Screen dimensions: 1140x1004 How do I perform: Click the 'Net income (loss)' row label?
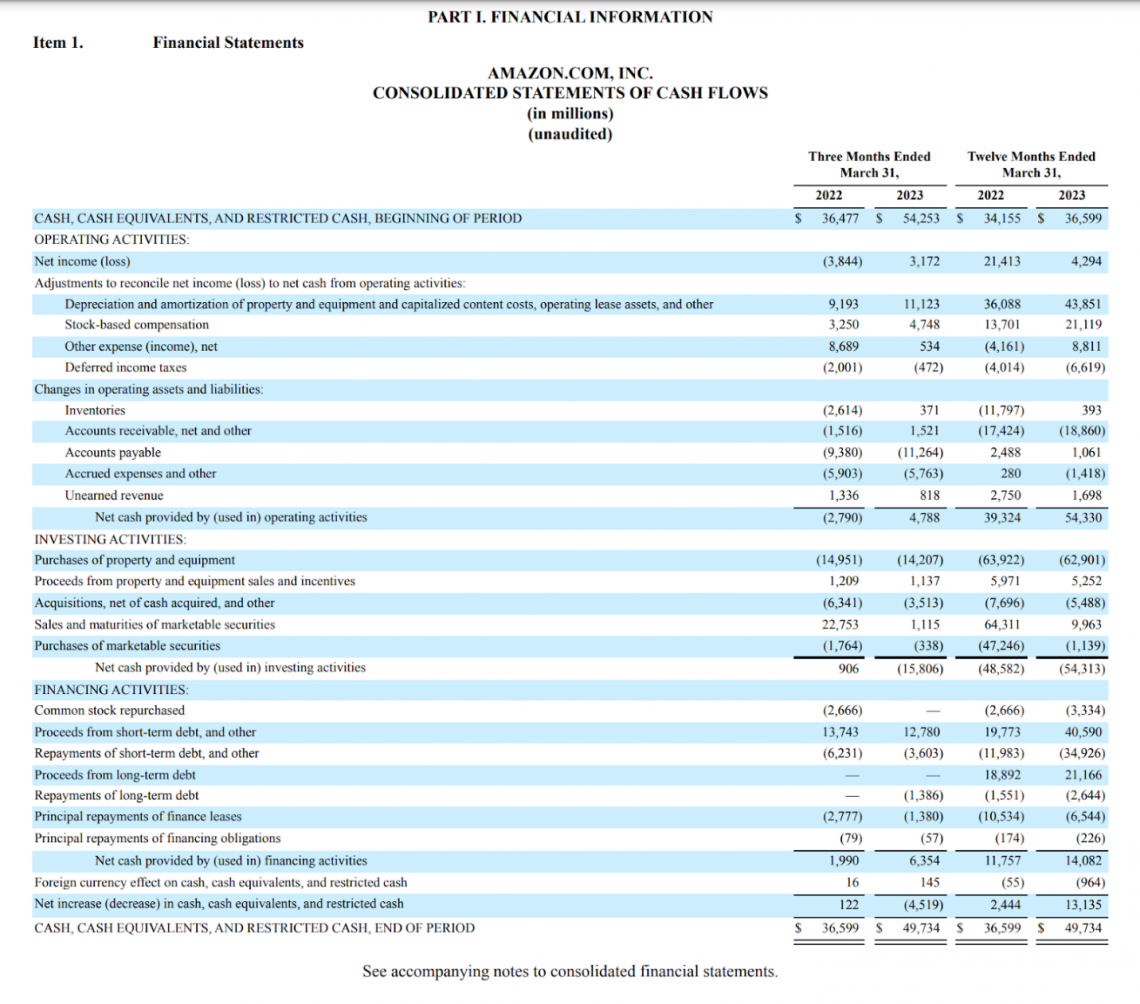(x=83, y=261)
